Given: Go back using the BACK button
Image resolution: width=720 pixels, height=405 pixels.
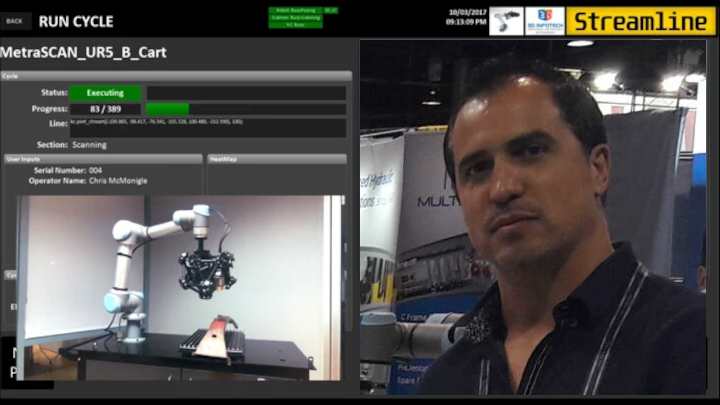Looking at the screenshot, I should 16,21.
